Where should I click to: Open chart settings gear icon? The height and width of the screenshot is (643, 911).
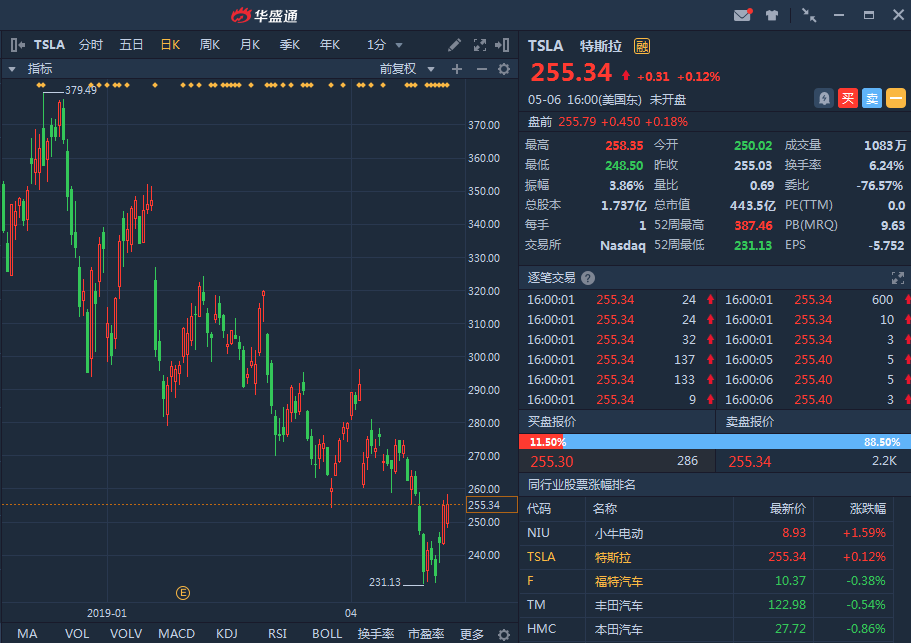[504, 69]
